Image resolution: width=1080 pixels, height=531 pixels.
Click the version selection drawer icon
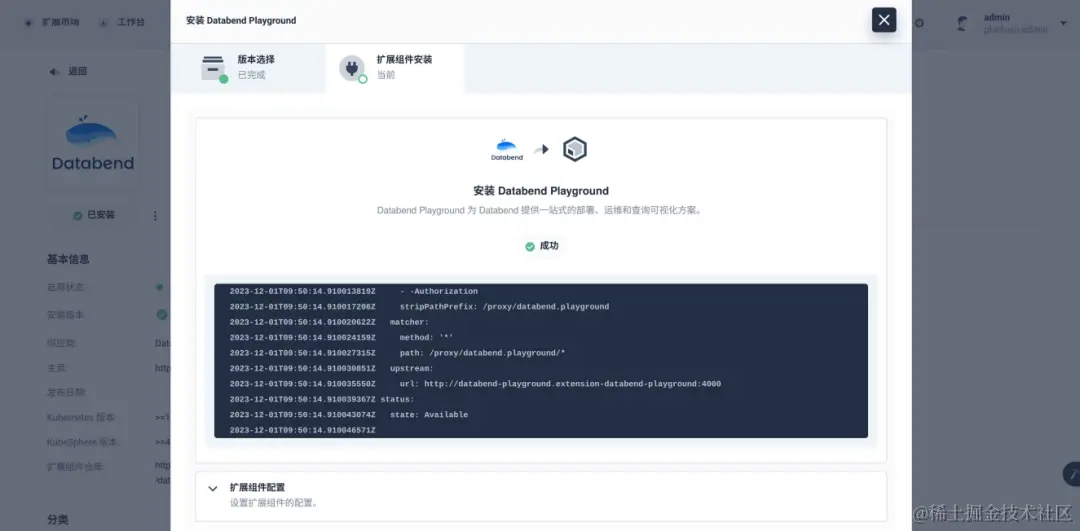pos(214,67)
